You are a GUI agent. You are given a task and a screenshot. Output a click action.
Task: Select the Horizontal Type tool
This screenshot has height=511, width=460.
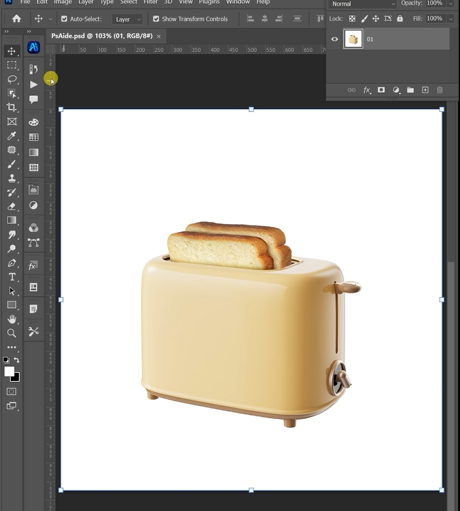click(x=12, y=277)
